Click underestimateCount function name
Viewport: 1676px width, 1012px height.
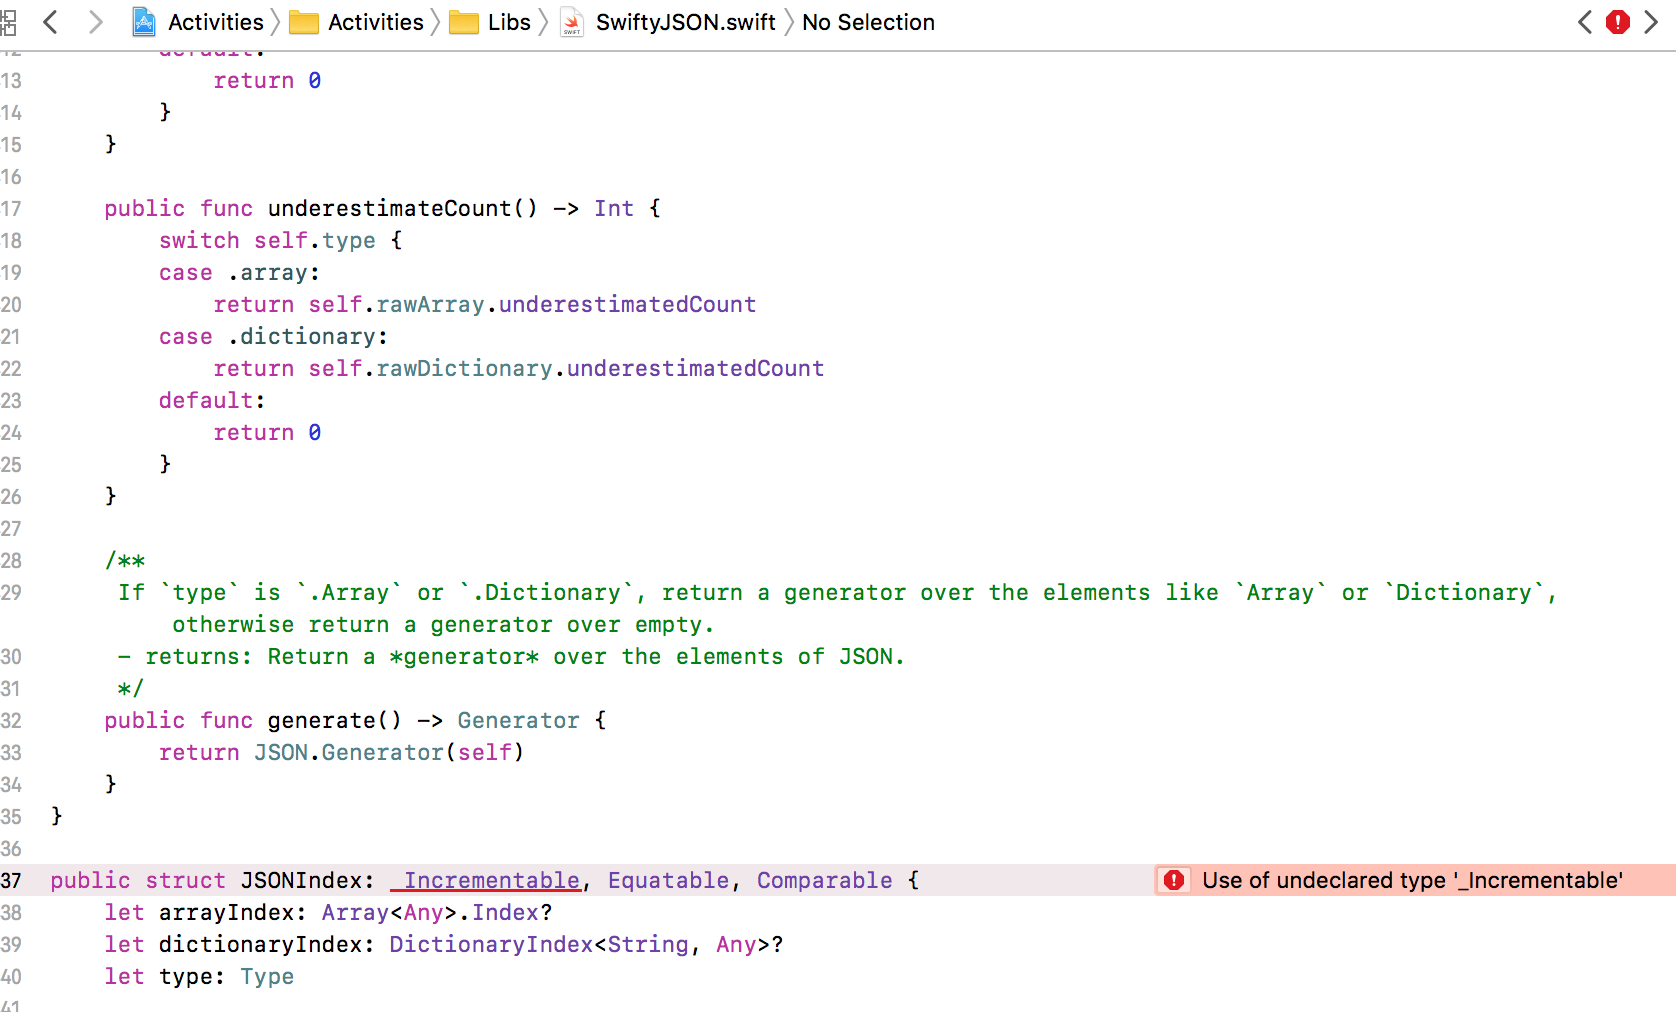pyautogui.click(x=390, y=208)
